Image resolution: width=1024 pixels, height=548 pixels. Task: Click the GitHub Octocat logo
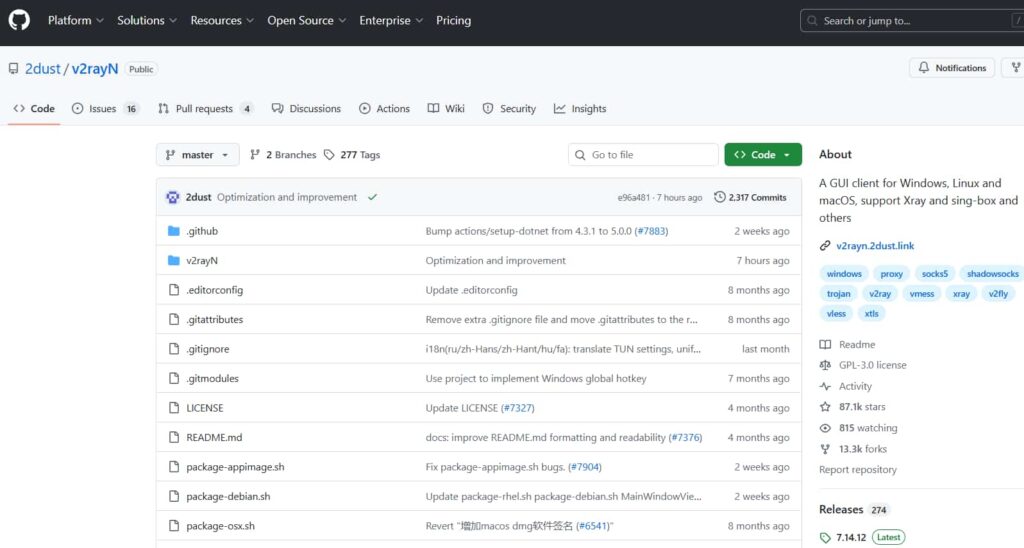click(19, 20)
